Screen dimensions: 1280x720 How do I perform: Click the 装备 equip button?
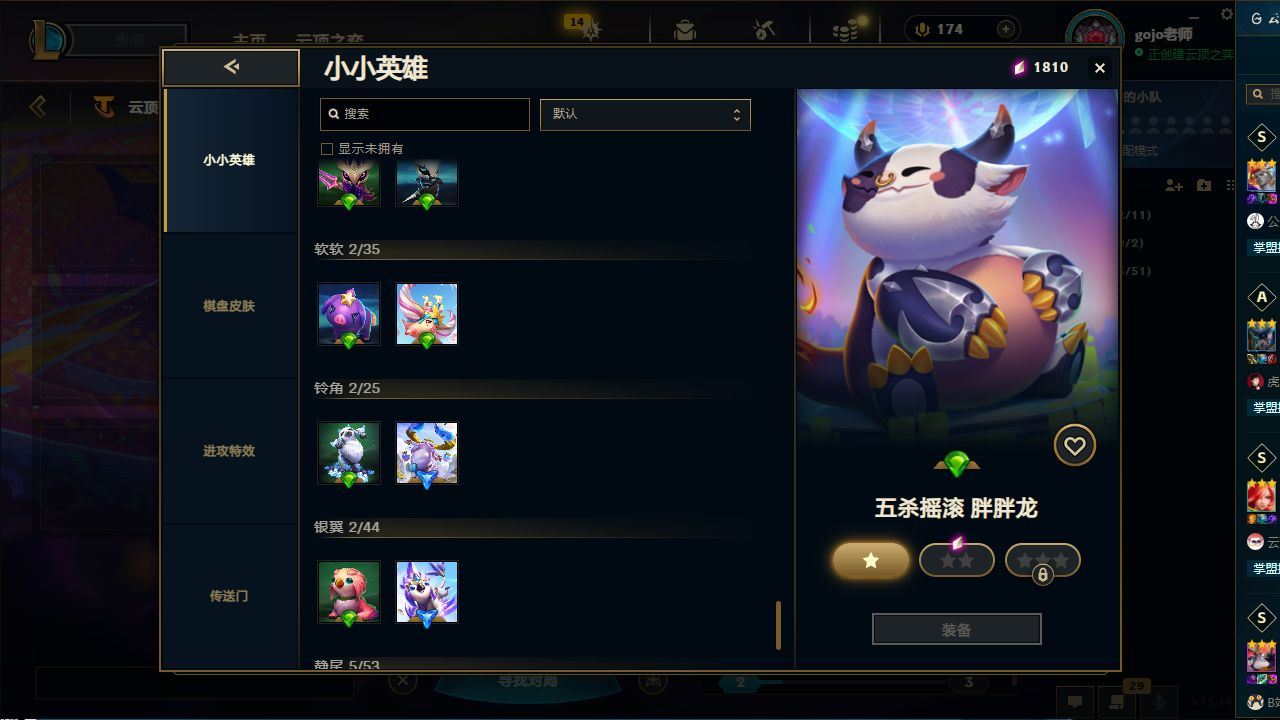pos(957,630)
